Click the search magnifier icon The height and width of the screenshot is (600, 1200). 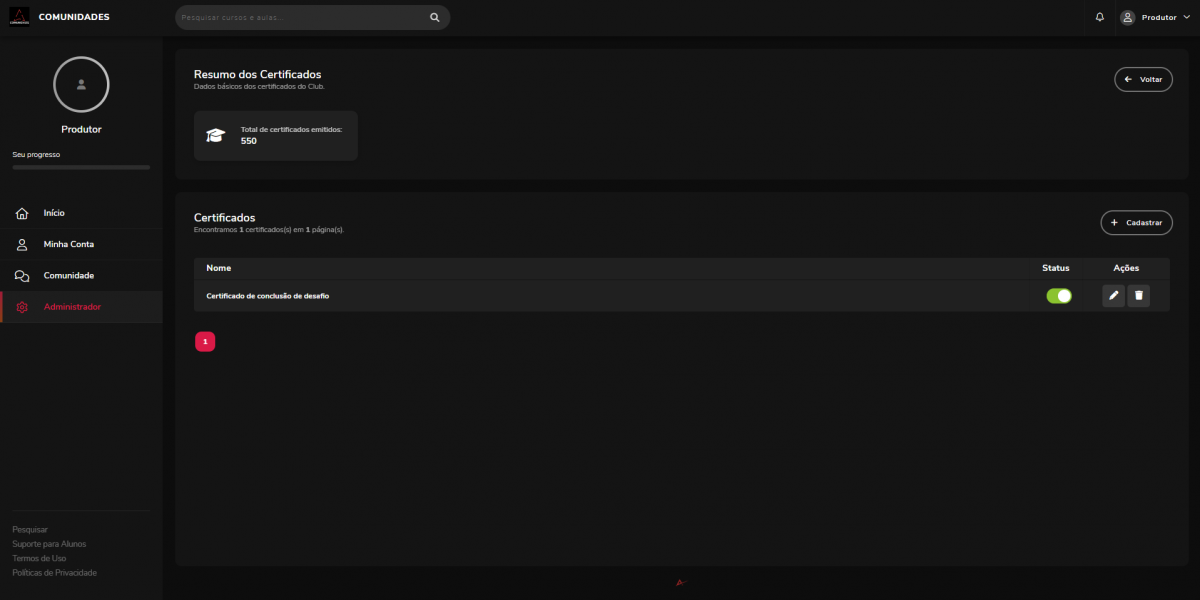click(x=434, y=17)
